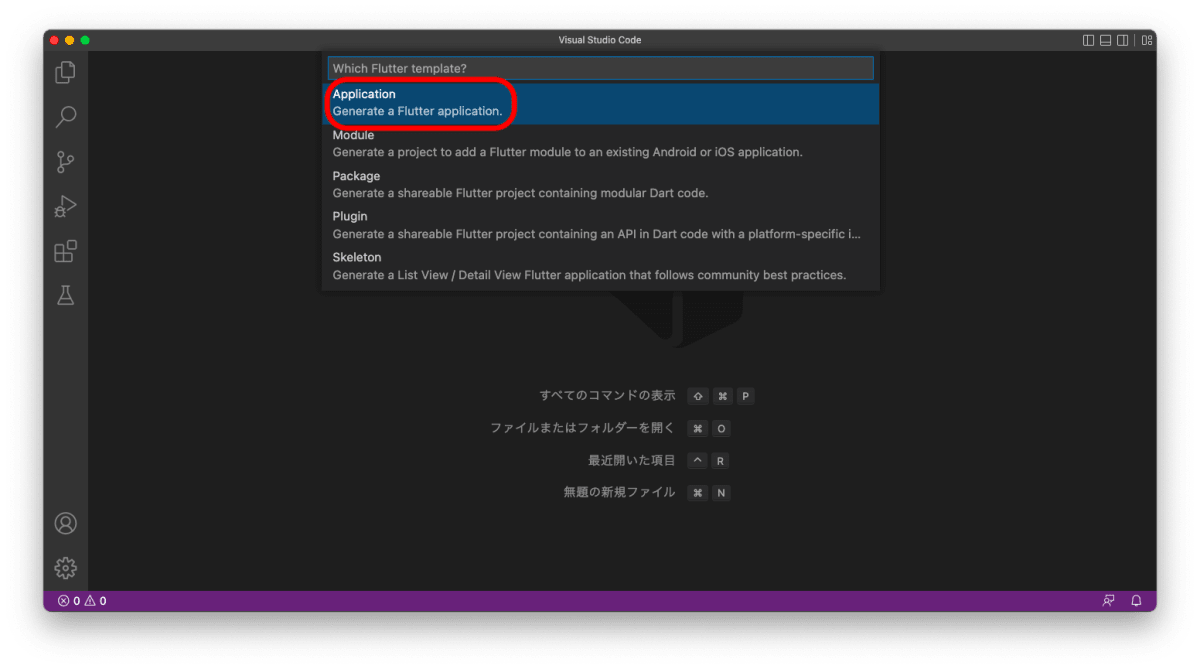The height and width of the screenshot is (669, 1200).
Task: Open the Accounts profile icon
Action: 65,523
